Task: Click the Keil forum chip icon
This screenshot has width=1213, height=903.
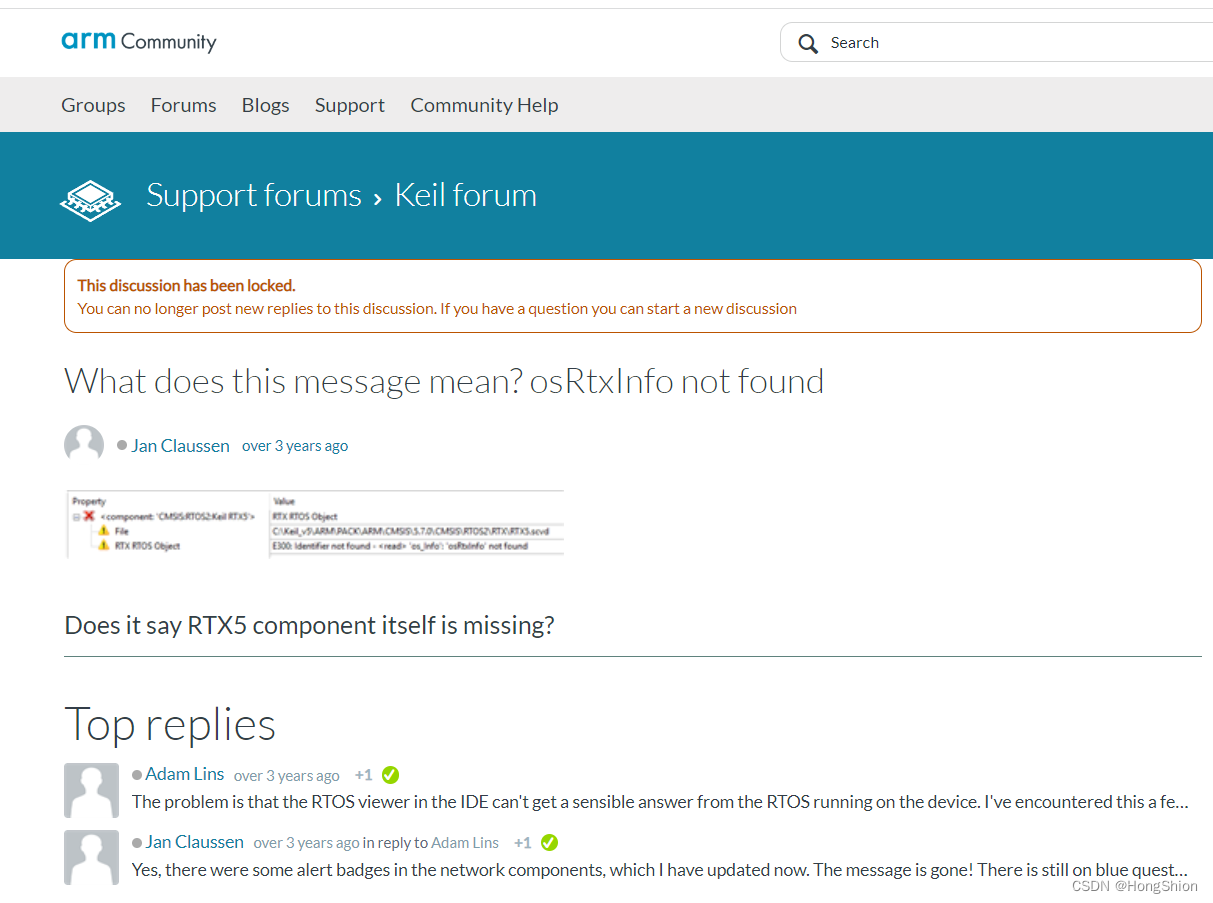Action: pyautogui.click(x=90, y=200)
